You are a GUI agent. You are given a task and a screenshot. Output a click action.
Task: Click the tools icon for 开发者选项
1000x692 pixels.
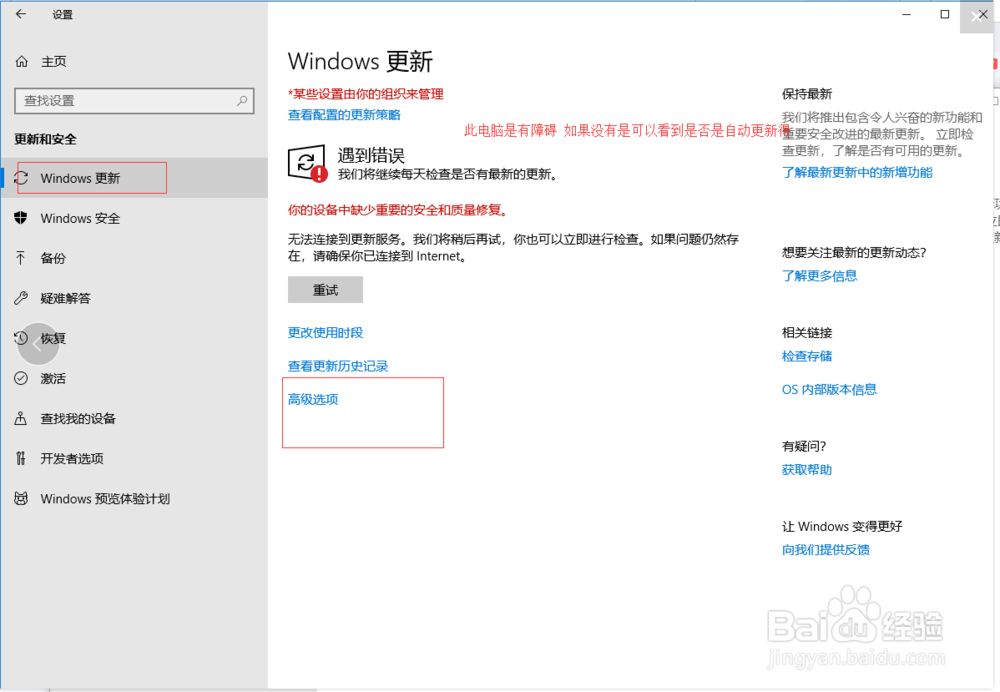click(21, 458)
